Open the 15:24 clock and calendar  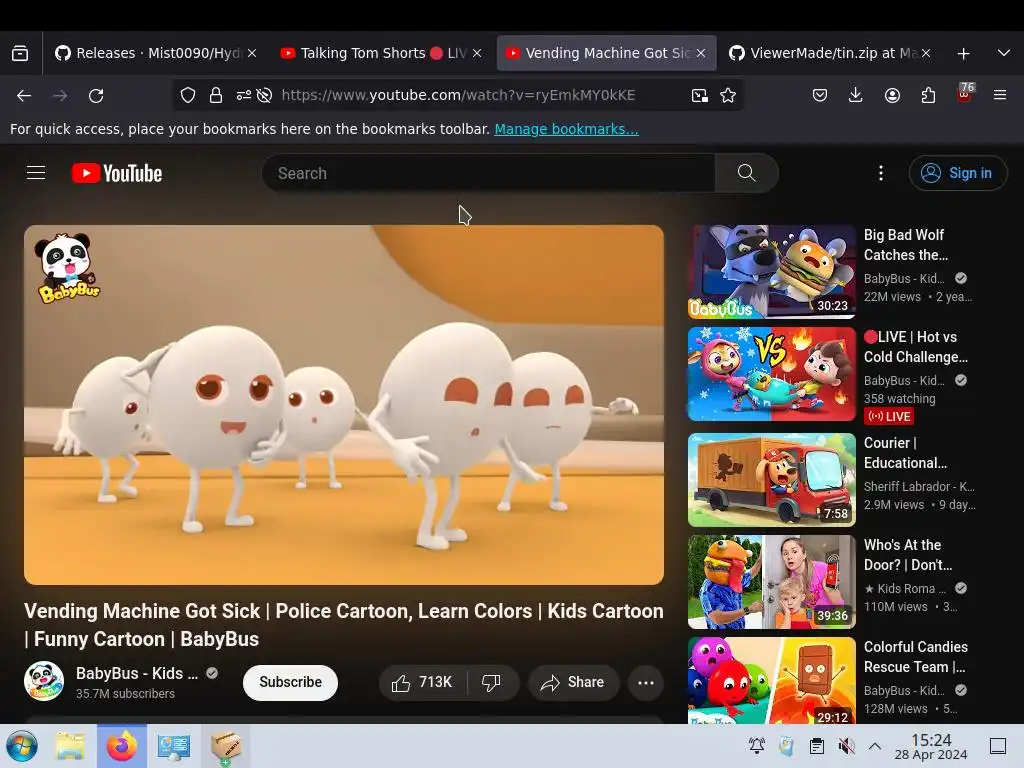pyautogui.click(x=931, y=746)
